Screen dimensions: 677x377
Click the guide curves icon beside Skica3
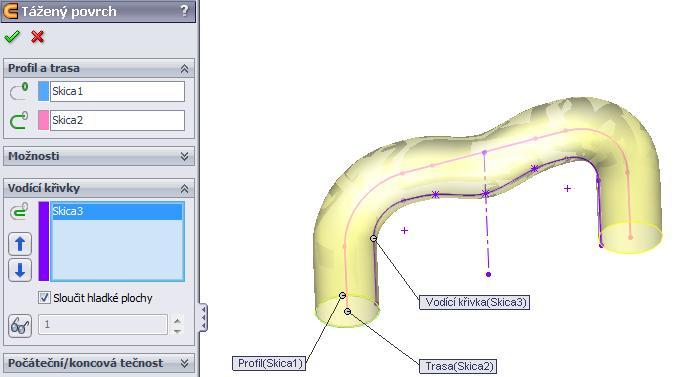pos(19,212)
